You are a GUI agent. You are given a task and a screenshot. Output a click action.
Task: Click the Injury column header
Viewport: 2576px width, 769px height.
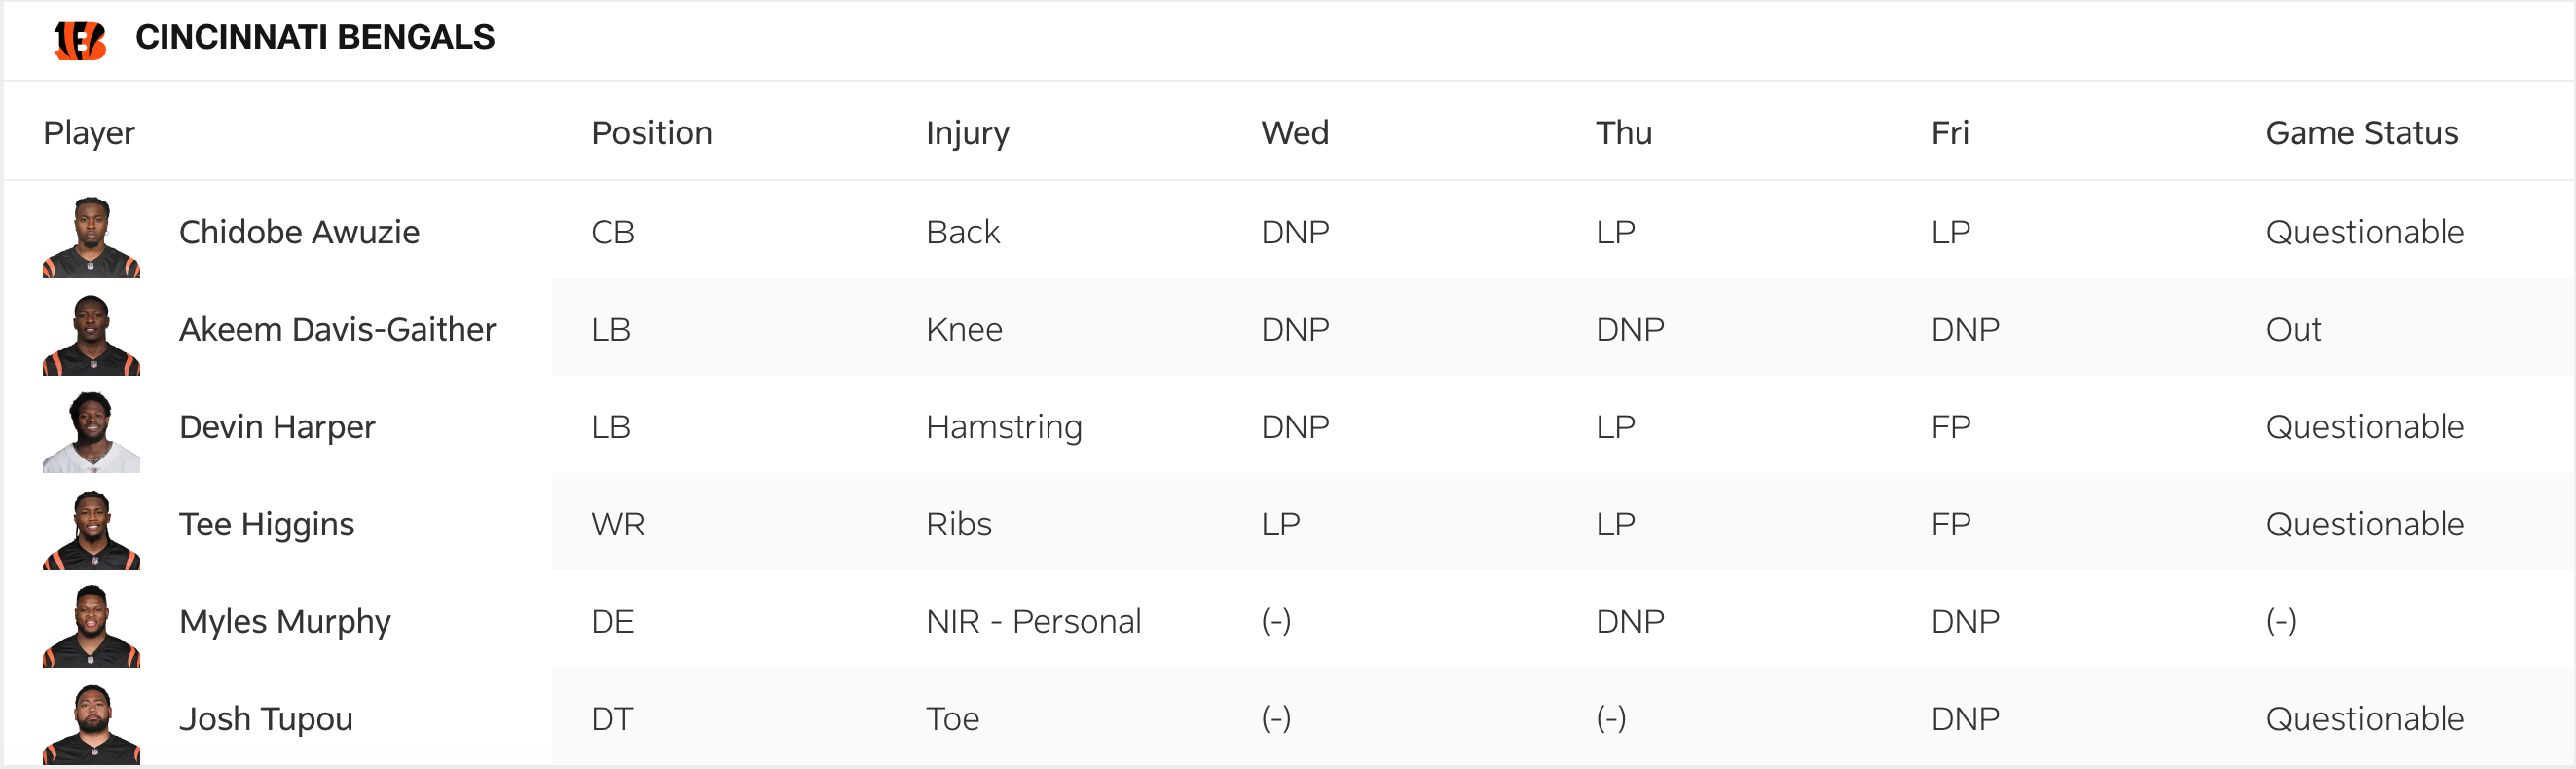click(967, 133)
